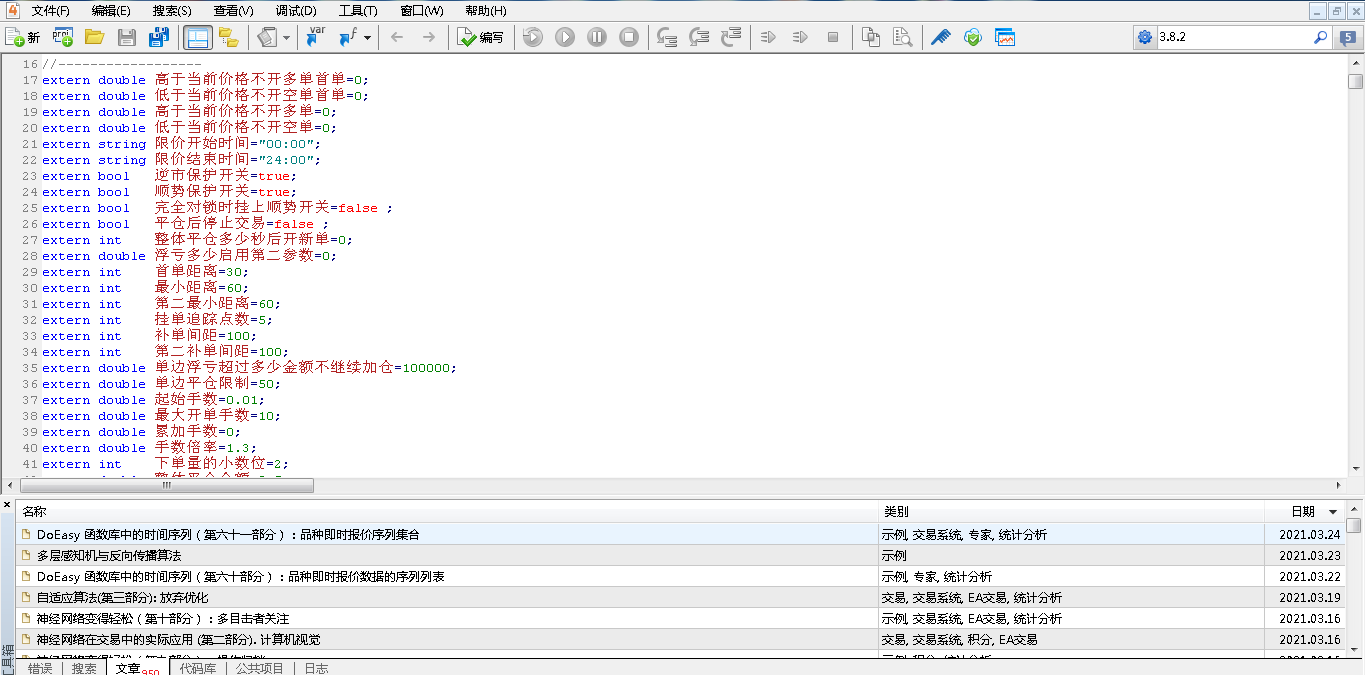1365x675 pixels.
Task: Click the magnifier icon in the search box
Action: tap(1321, 37)
